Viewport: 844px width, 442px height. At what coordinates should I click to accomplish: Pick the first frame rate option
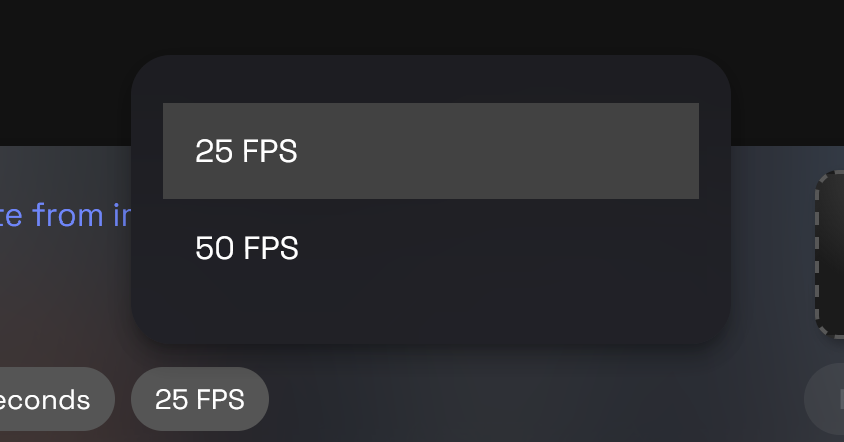[430, 151]
